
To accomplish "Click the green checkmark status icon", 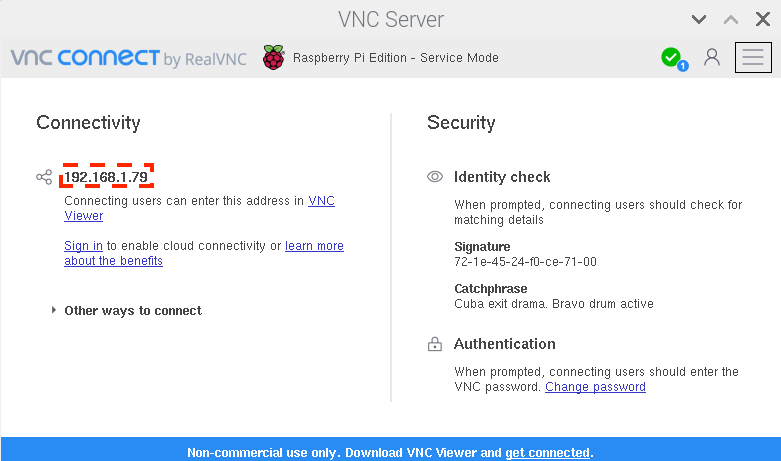I will pos(670,57).
